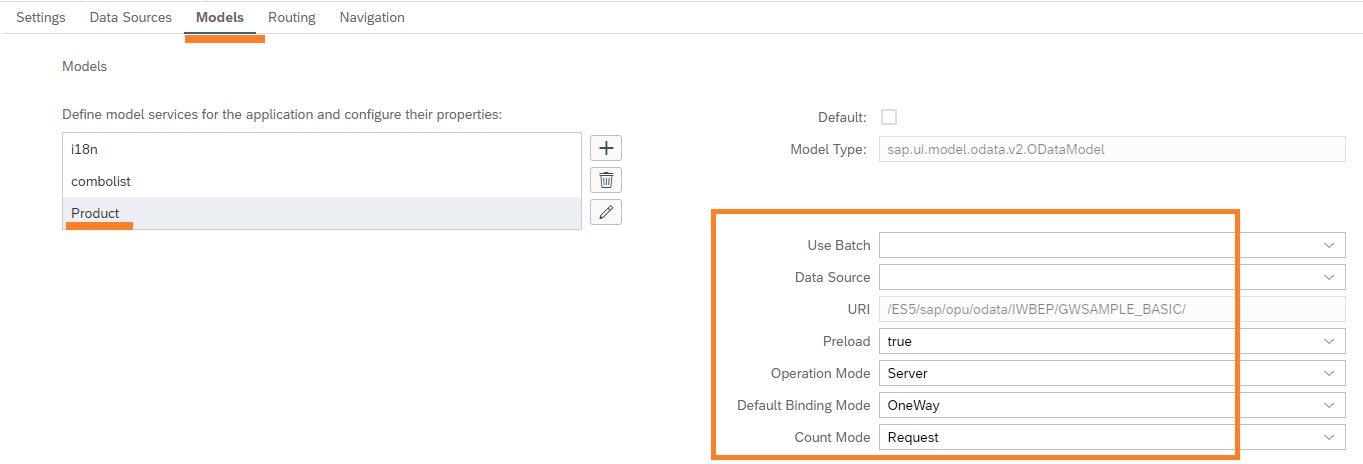Select the Product model entry
The width and height of the screenshot is (1363, 464).
pyautogui.click(x=321, y=213)
